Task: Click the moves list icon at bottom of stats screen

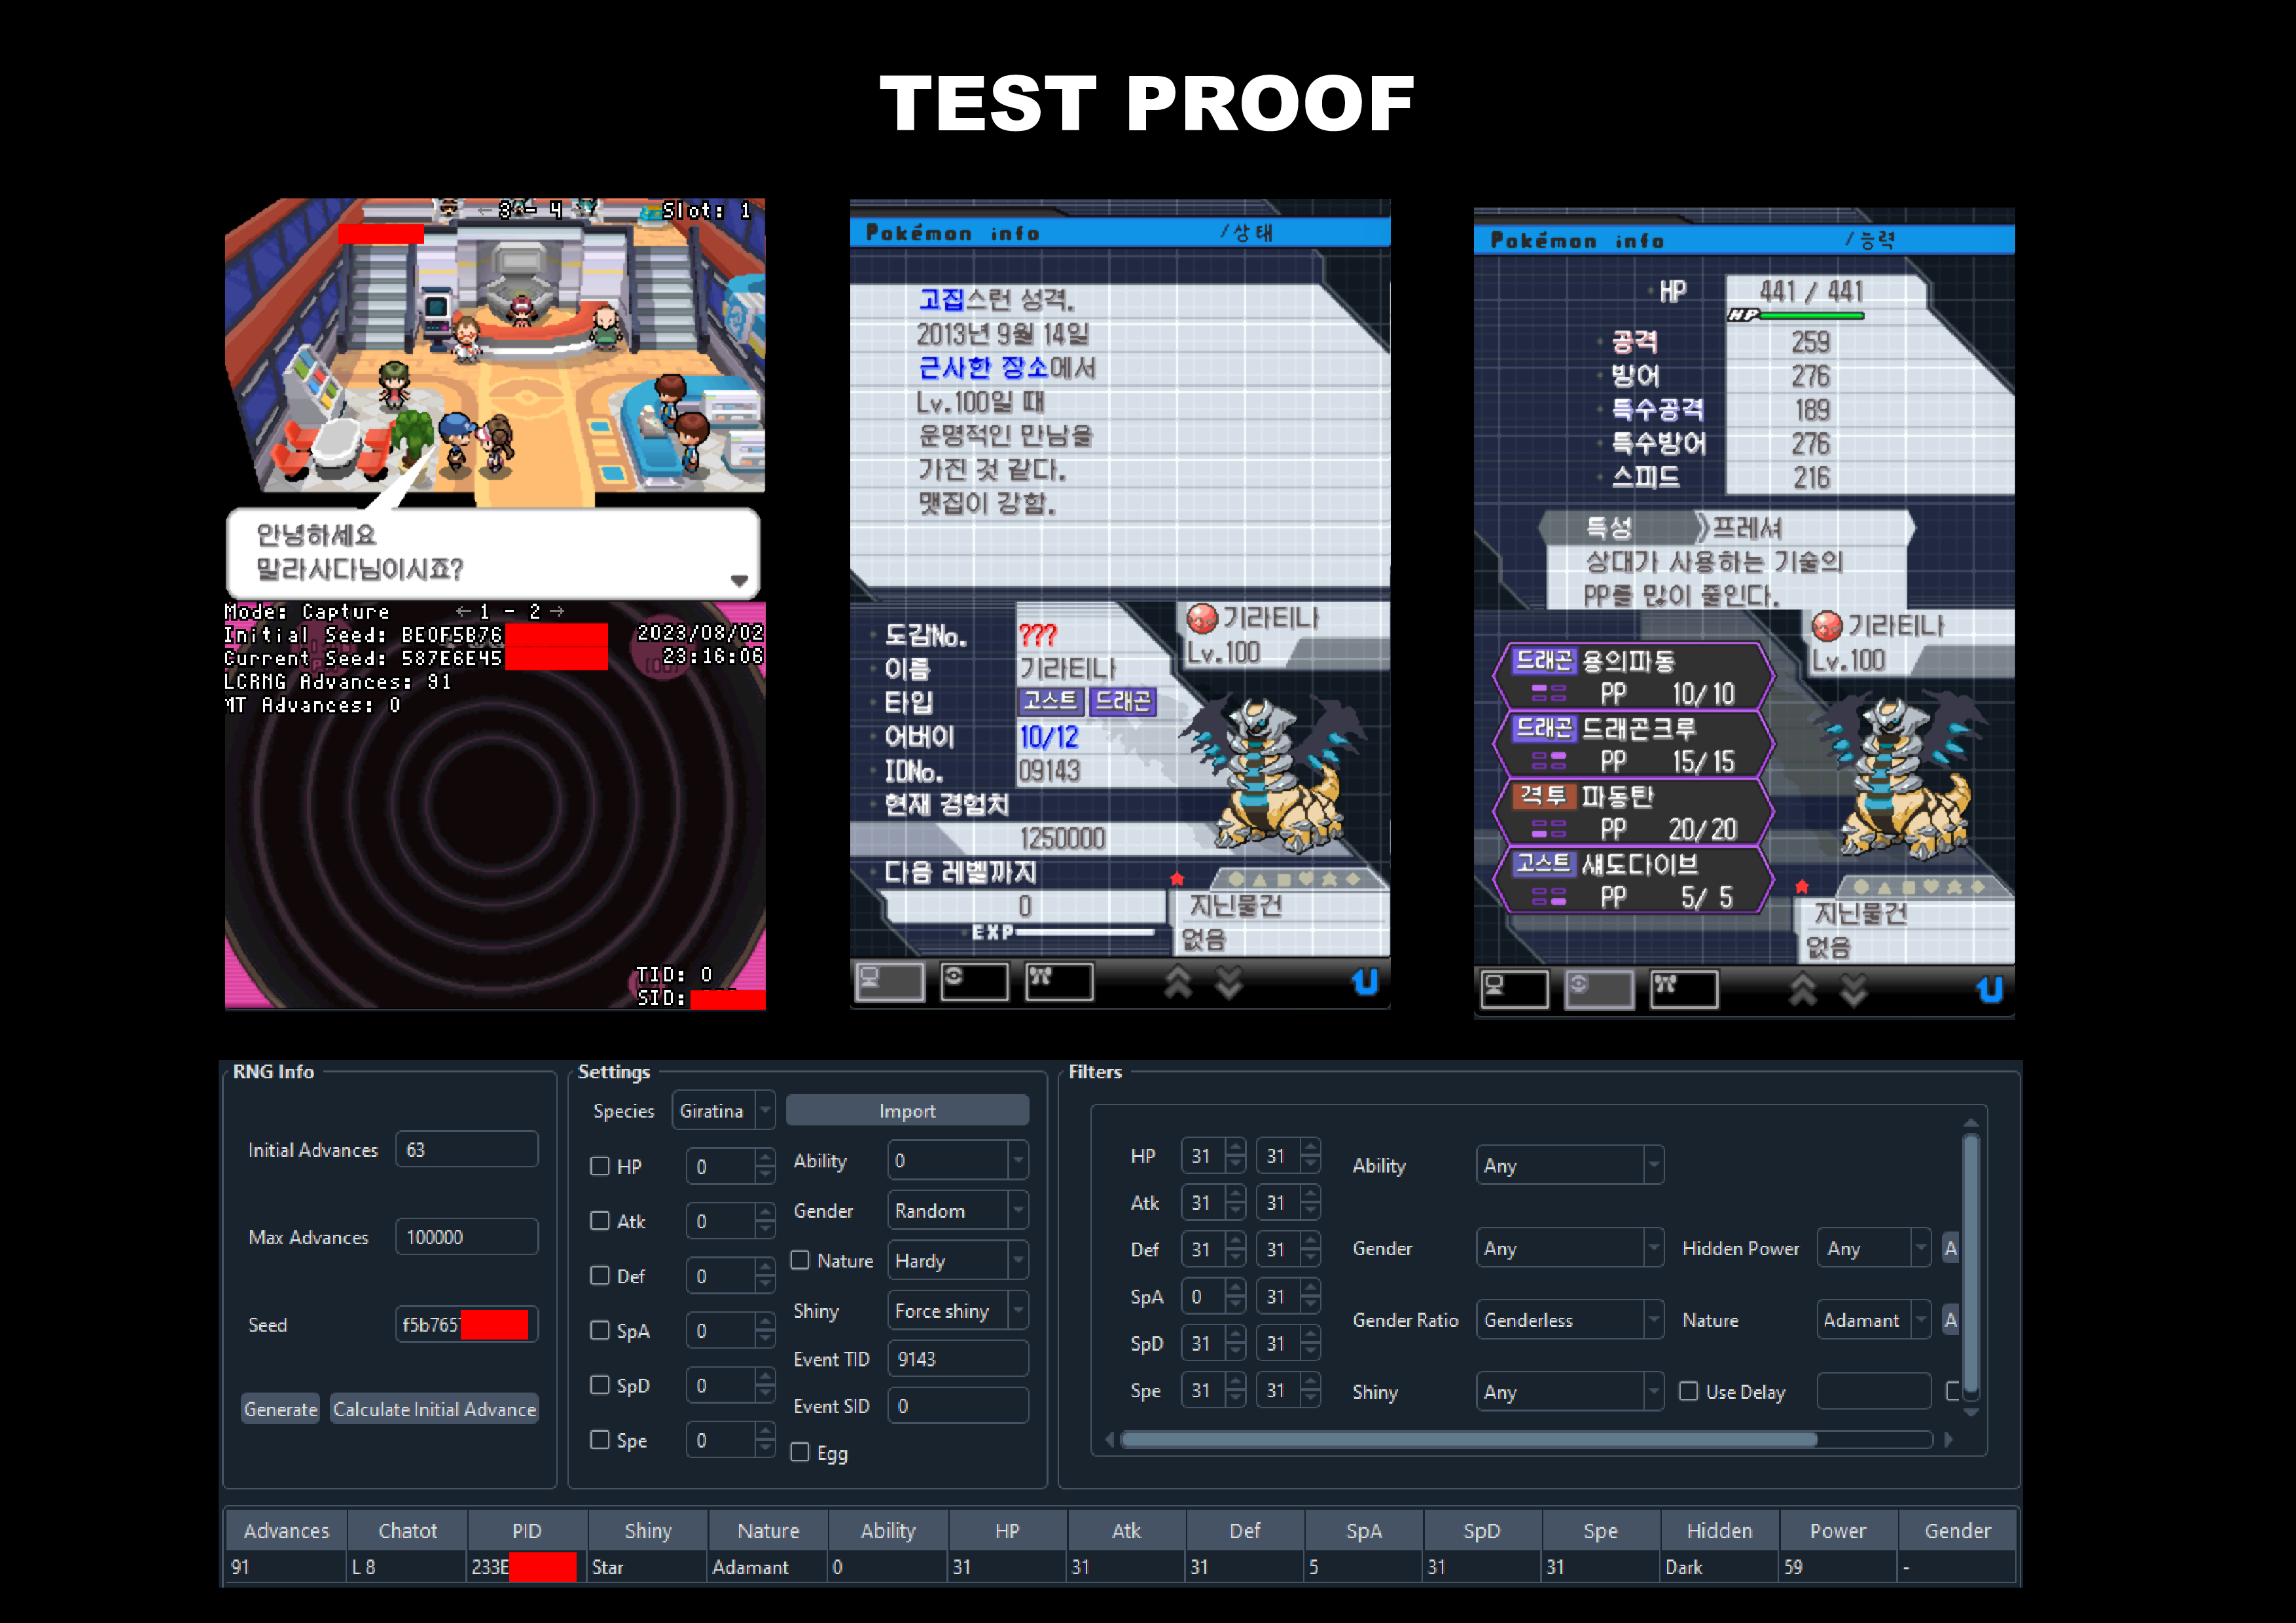Action: coord(1684,989)
